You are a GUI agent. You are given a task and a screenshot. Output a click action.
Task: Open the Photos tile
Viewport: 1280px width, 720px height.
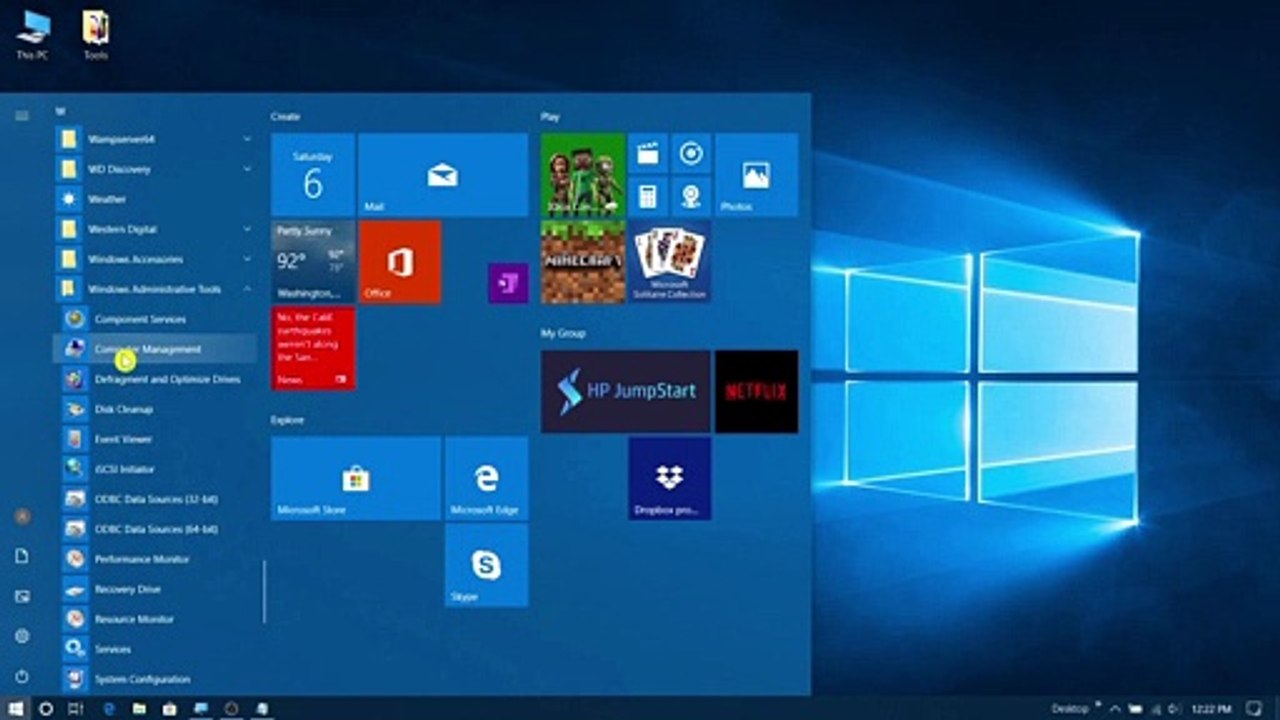coord(757,175)
